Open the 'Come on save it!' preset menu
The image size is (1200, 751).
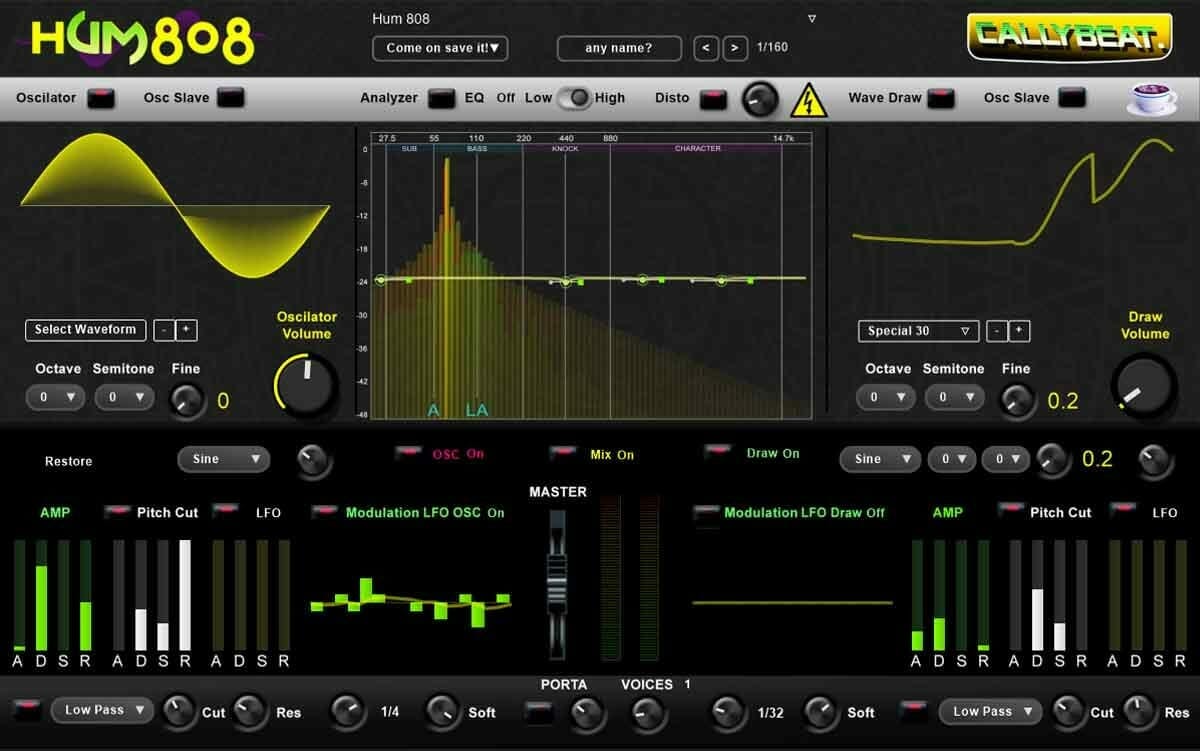click(x=440, y=48)
